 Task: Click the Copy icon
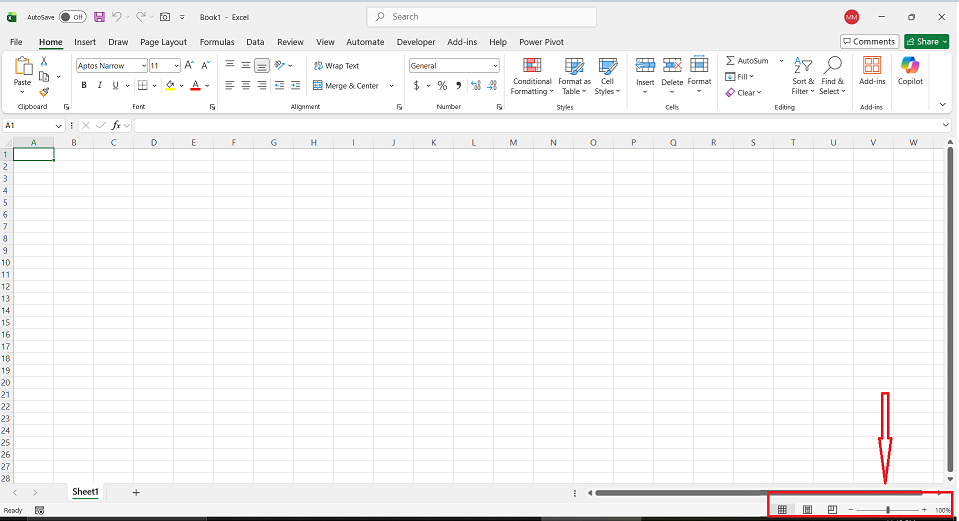[x=44, y=76]
